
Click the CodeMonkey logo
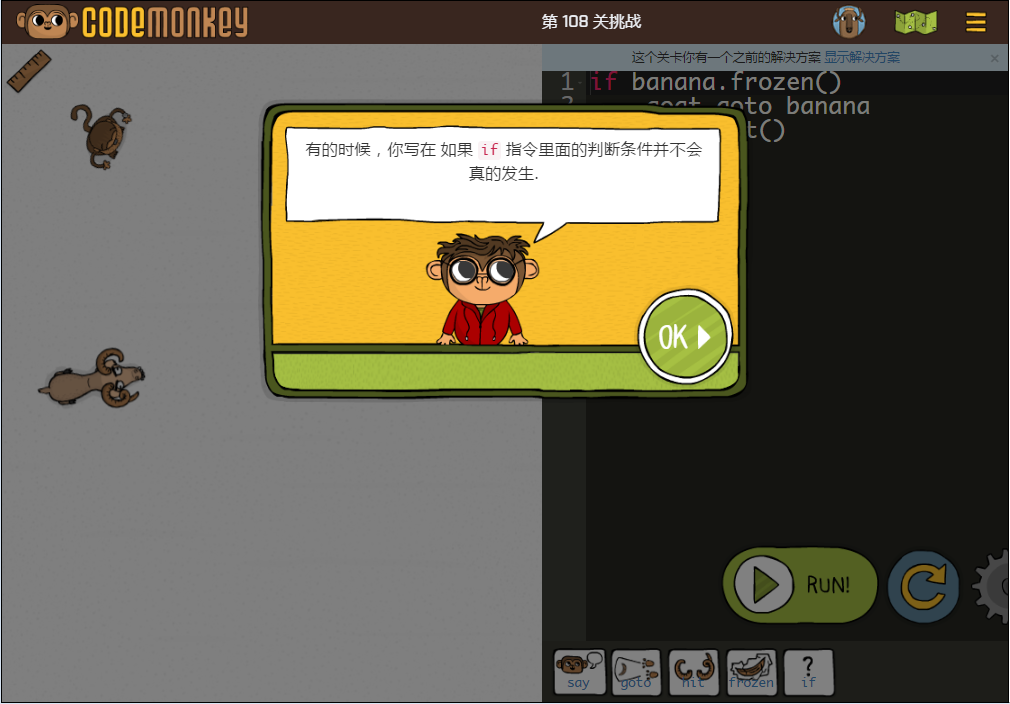coord(132,22)
